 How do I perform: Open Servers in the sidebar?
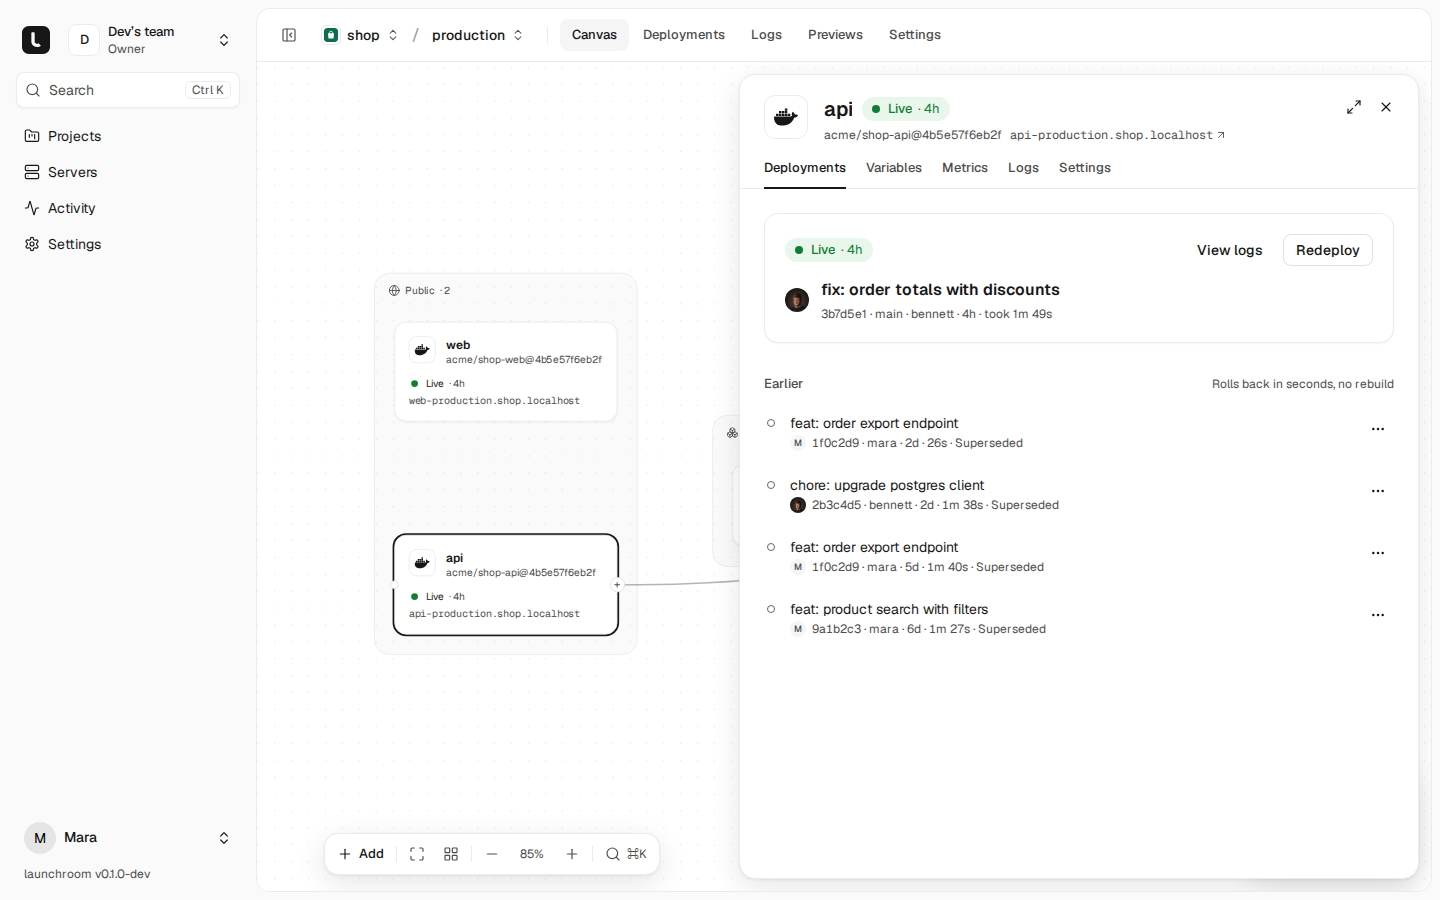pyautogui.click(x=128, y=172)
